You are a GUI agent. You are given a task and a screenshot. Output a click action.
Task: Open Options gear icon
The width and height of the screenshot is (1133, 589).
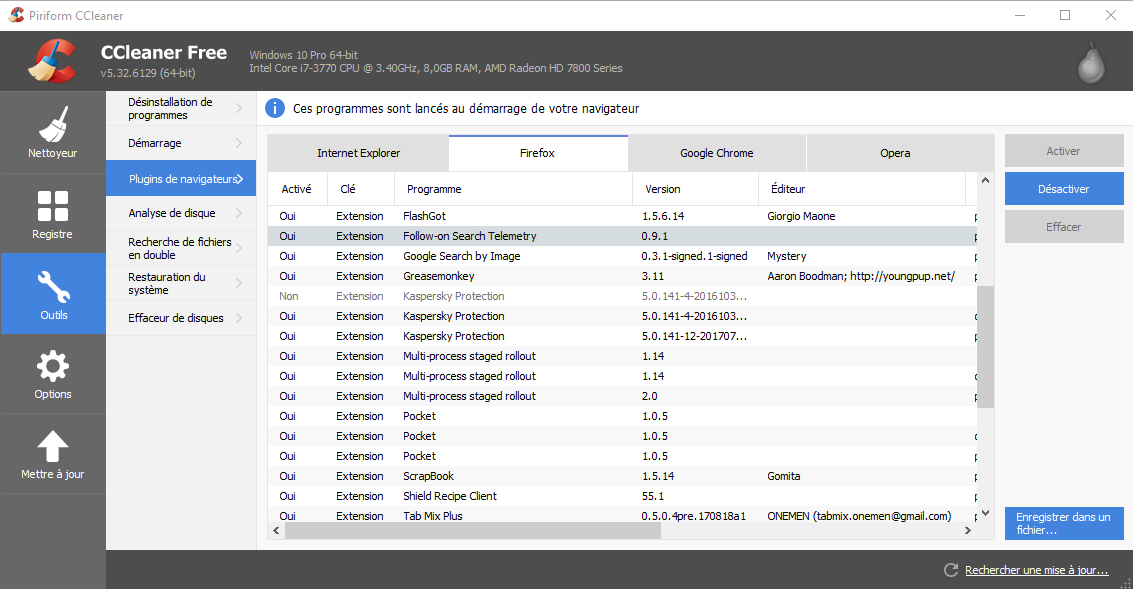[53, 367]
